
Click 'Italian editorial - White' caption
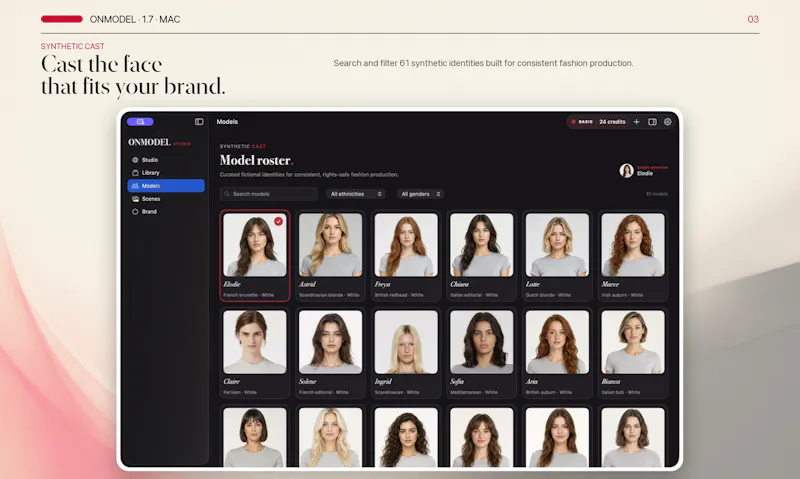pyautogui.click(x=474, y=295)
